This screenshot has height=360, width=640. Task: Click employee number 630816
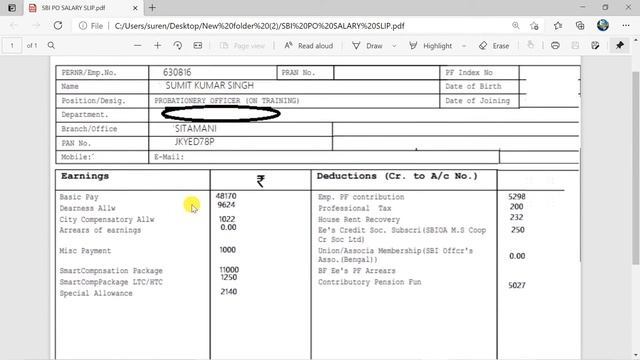(x=177, y=72)
